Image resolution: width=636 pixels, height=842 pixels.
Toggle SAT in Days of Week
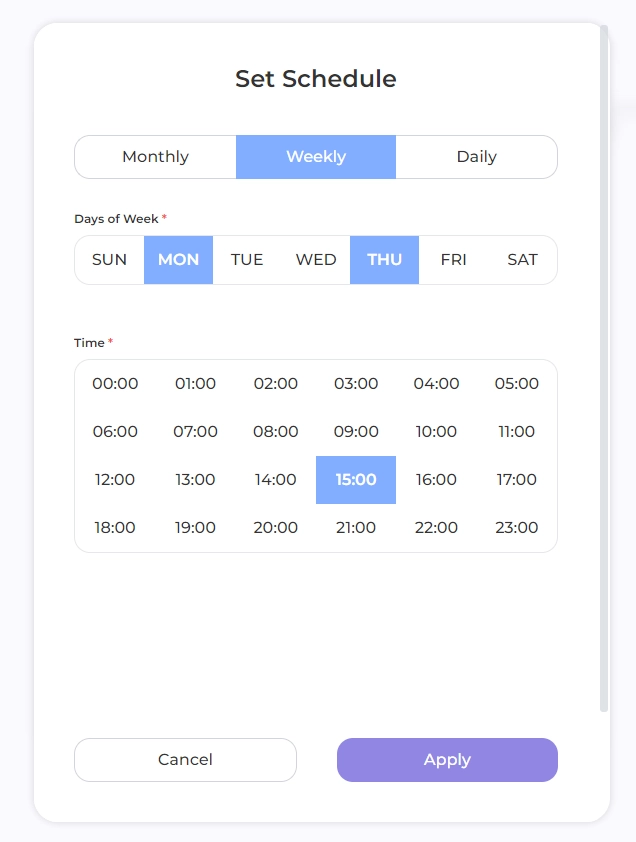[522, 260]
